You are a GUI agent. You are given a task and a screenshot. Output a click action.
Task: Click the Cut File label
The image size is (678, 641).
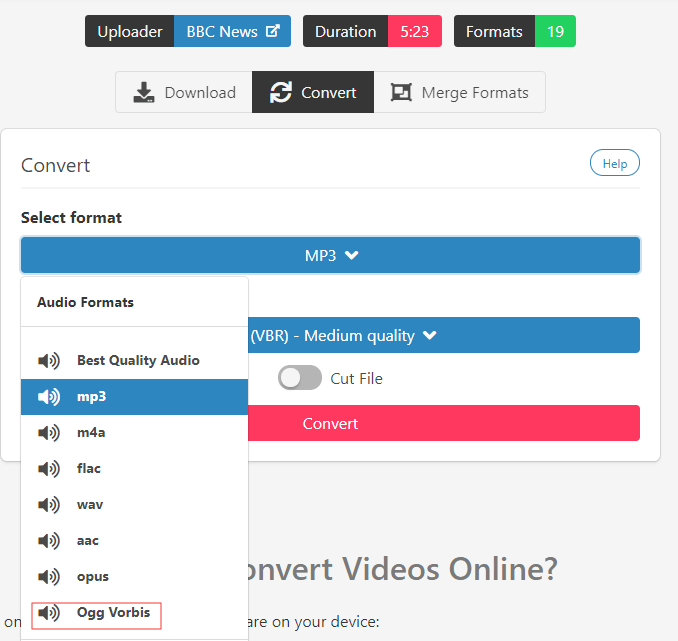356,378
